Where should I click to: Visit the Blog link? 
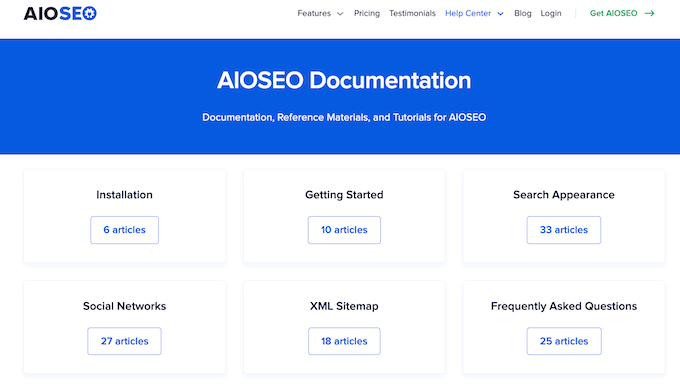click(x=523, y=13)
